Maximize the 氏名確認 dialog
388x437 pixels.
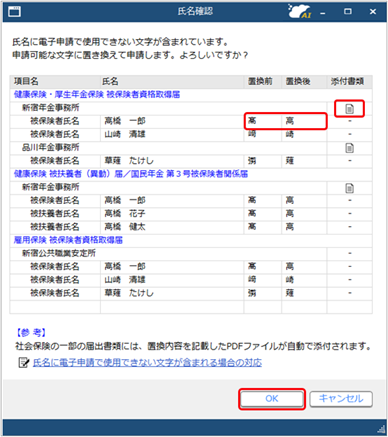pyautogui.click(x=348, y=12)
